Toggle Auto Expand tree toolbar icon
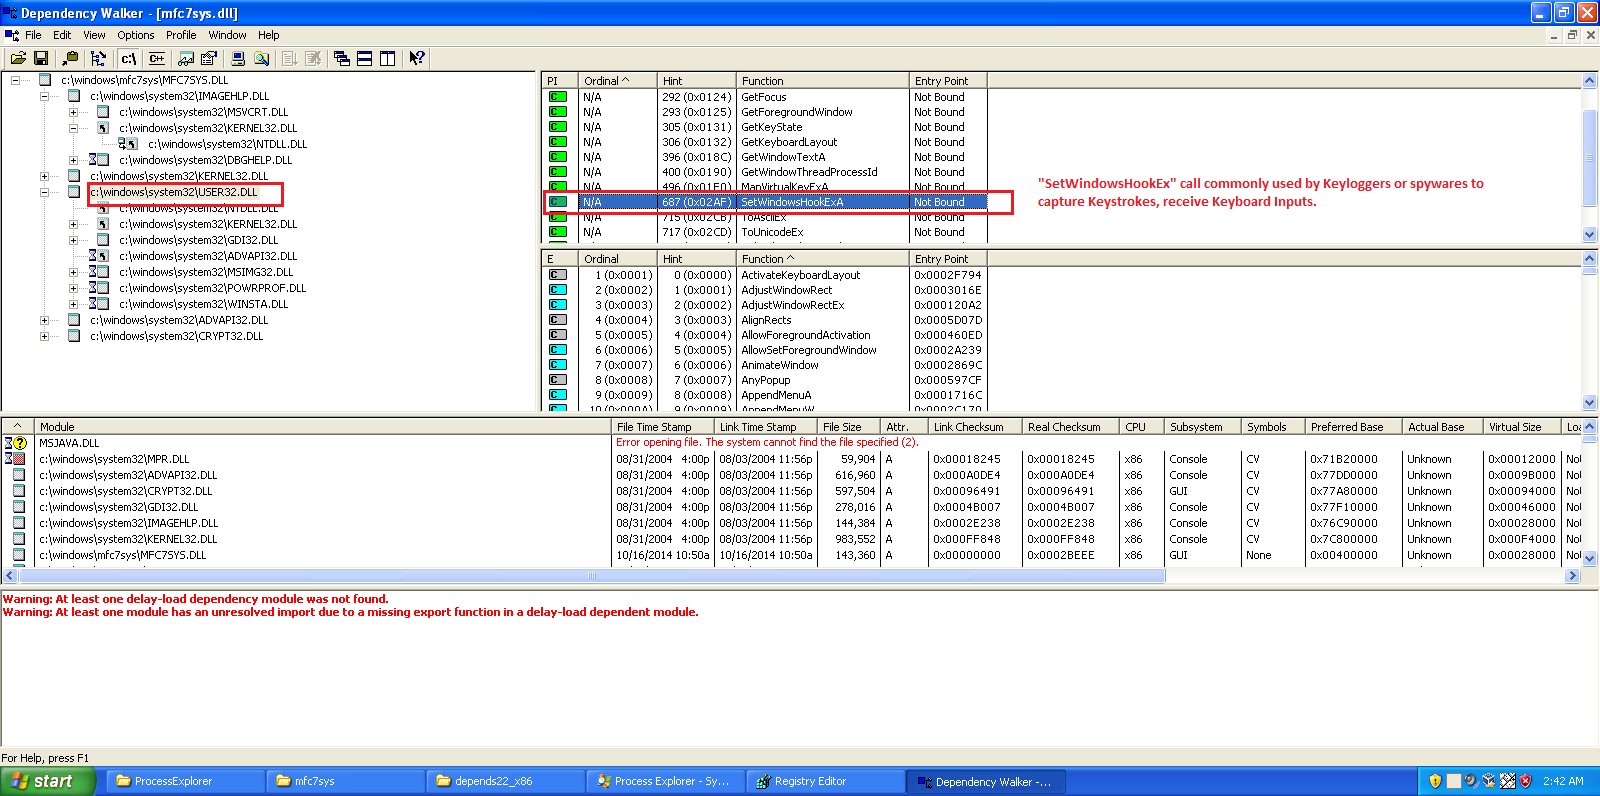The image size is (1600, 796). [98, 59]
